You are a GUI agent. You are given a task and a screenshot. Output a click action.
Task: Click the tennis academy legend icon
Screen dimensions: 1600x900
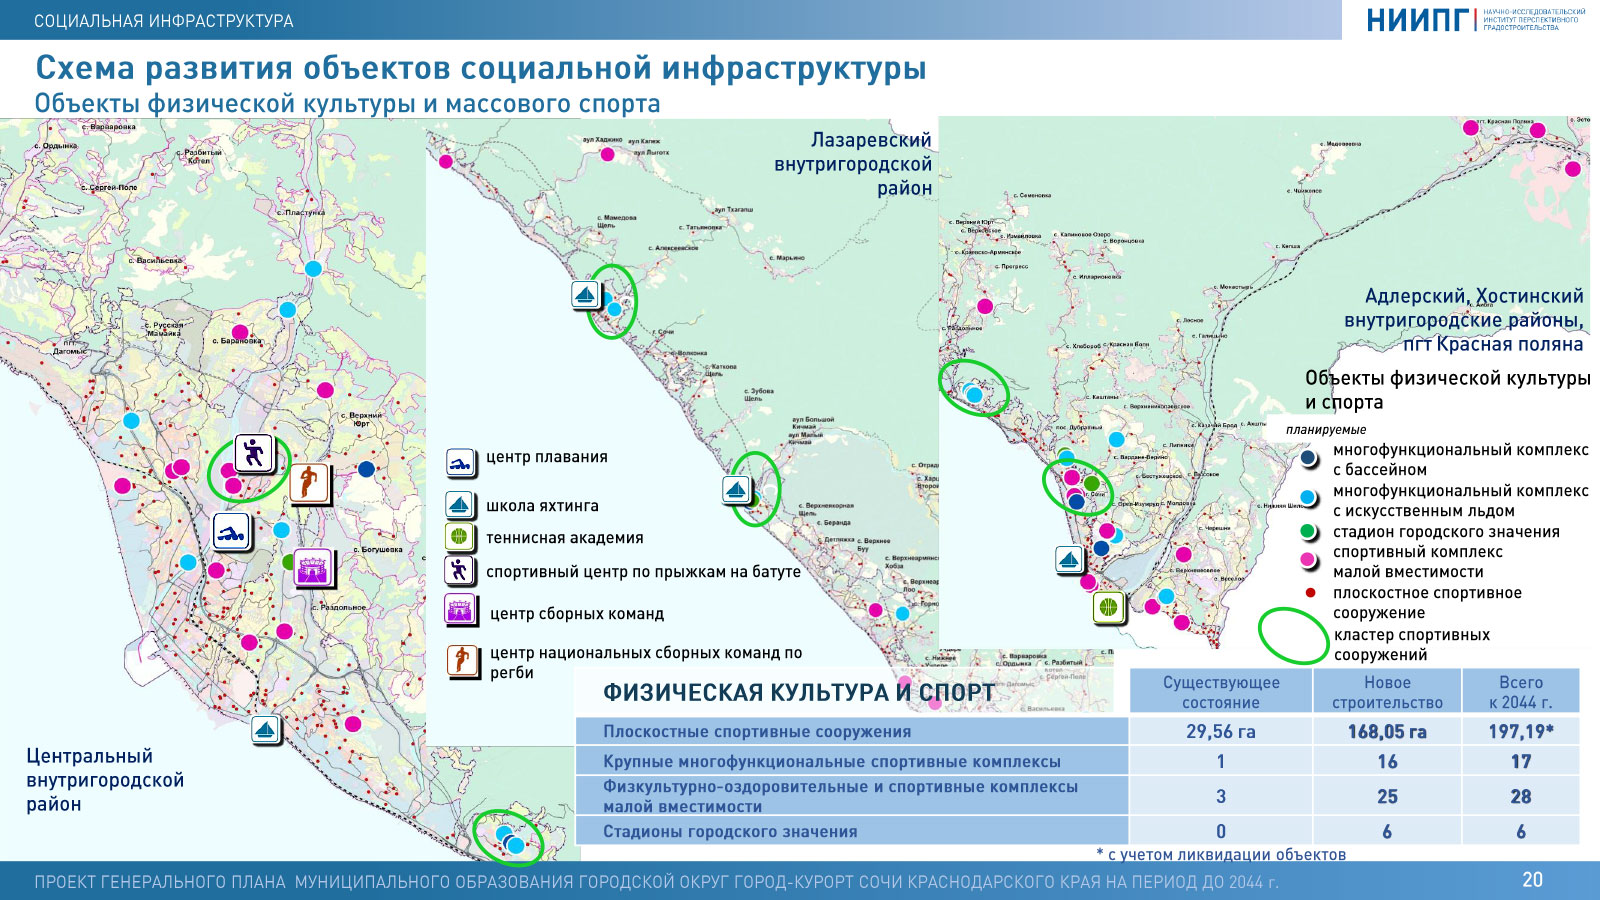pyautogui.click(x=460, y=537)
